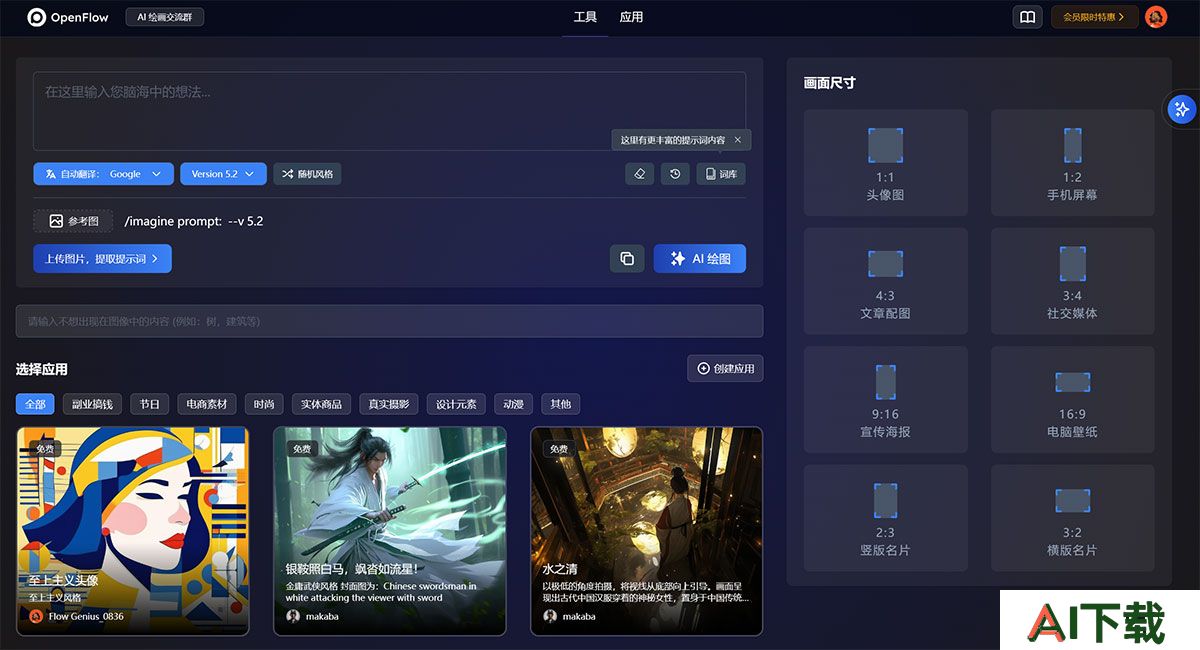Open auto-translate Google dropdown

coord(104,174)
